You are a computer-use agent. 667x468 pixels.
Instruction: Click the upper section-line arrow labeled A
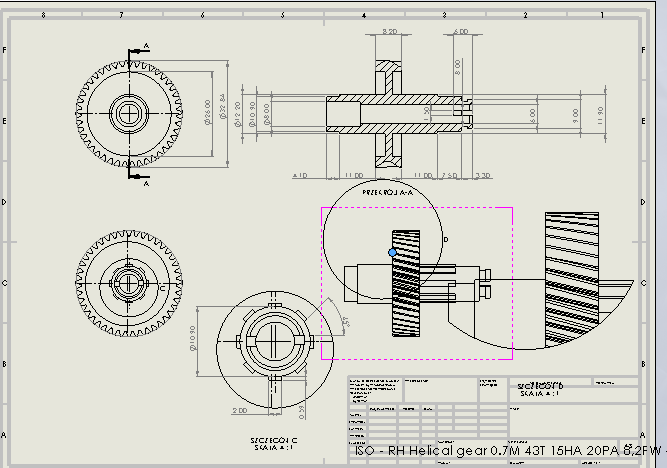tap(139, 50)
